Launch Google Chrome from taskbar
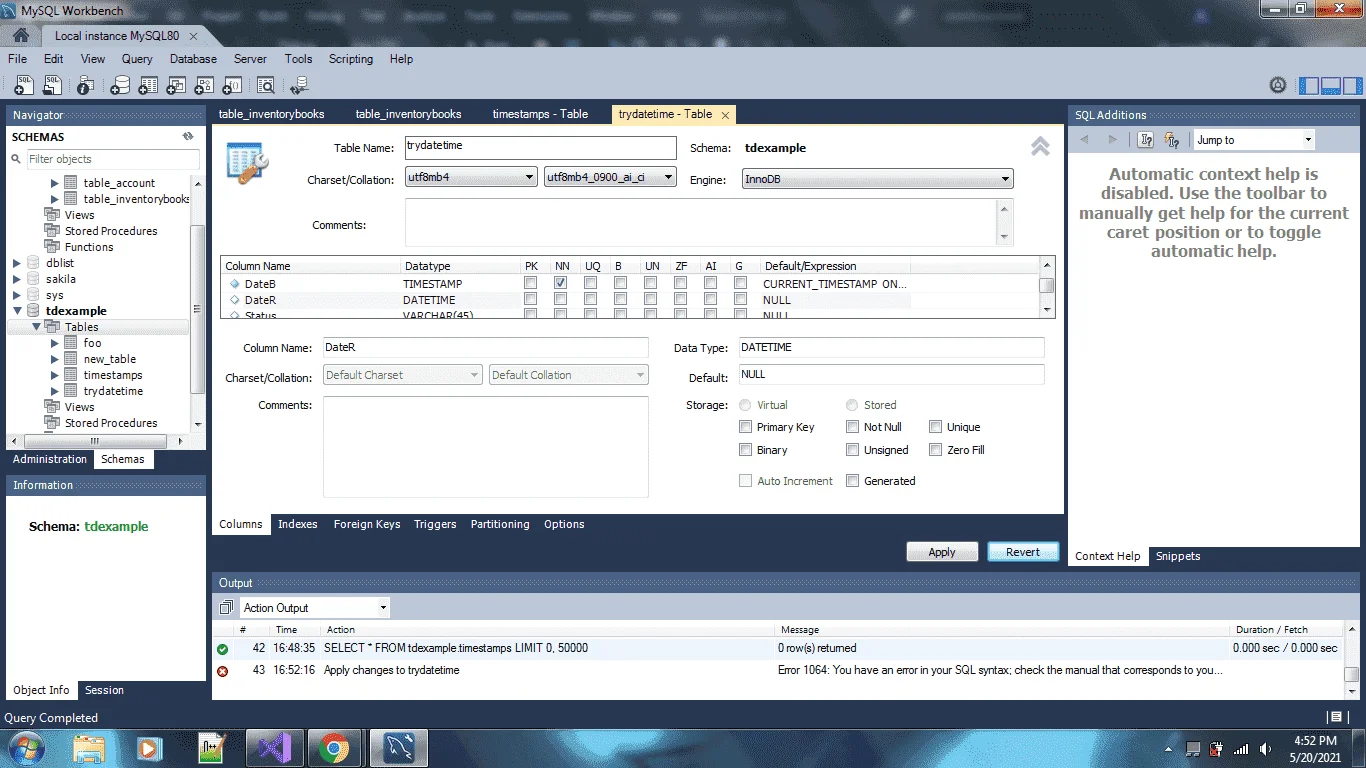The width and height of the screenshot is (1366, 768). point(334,748)
